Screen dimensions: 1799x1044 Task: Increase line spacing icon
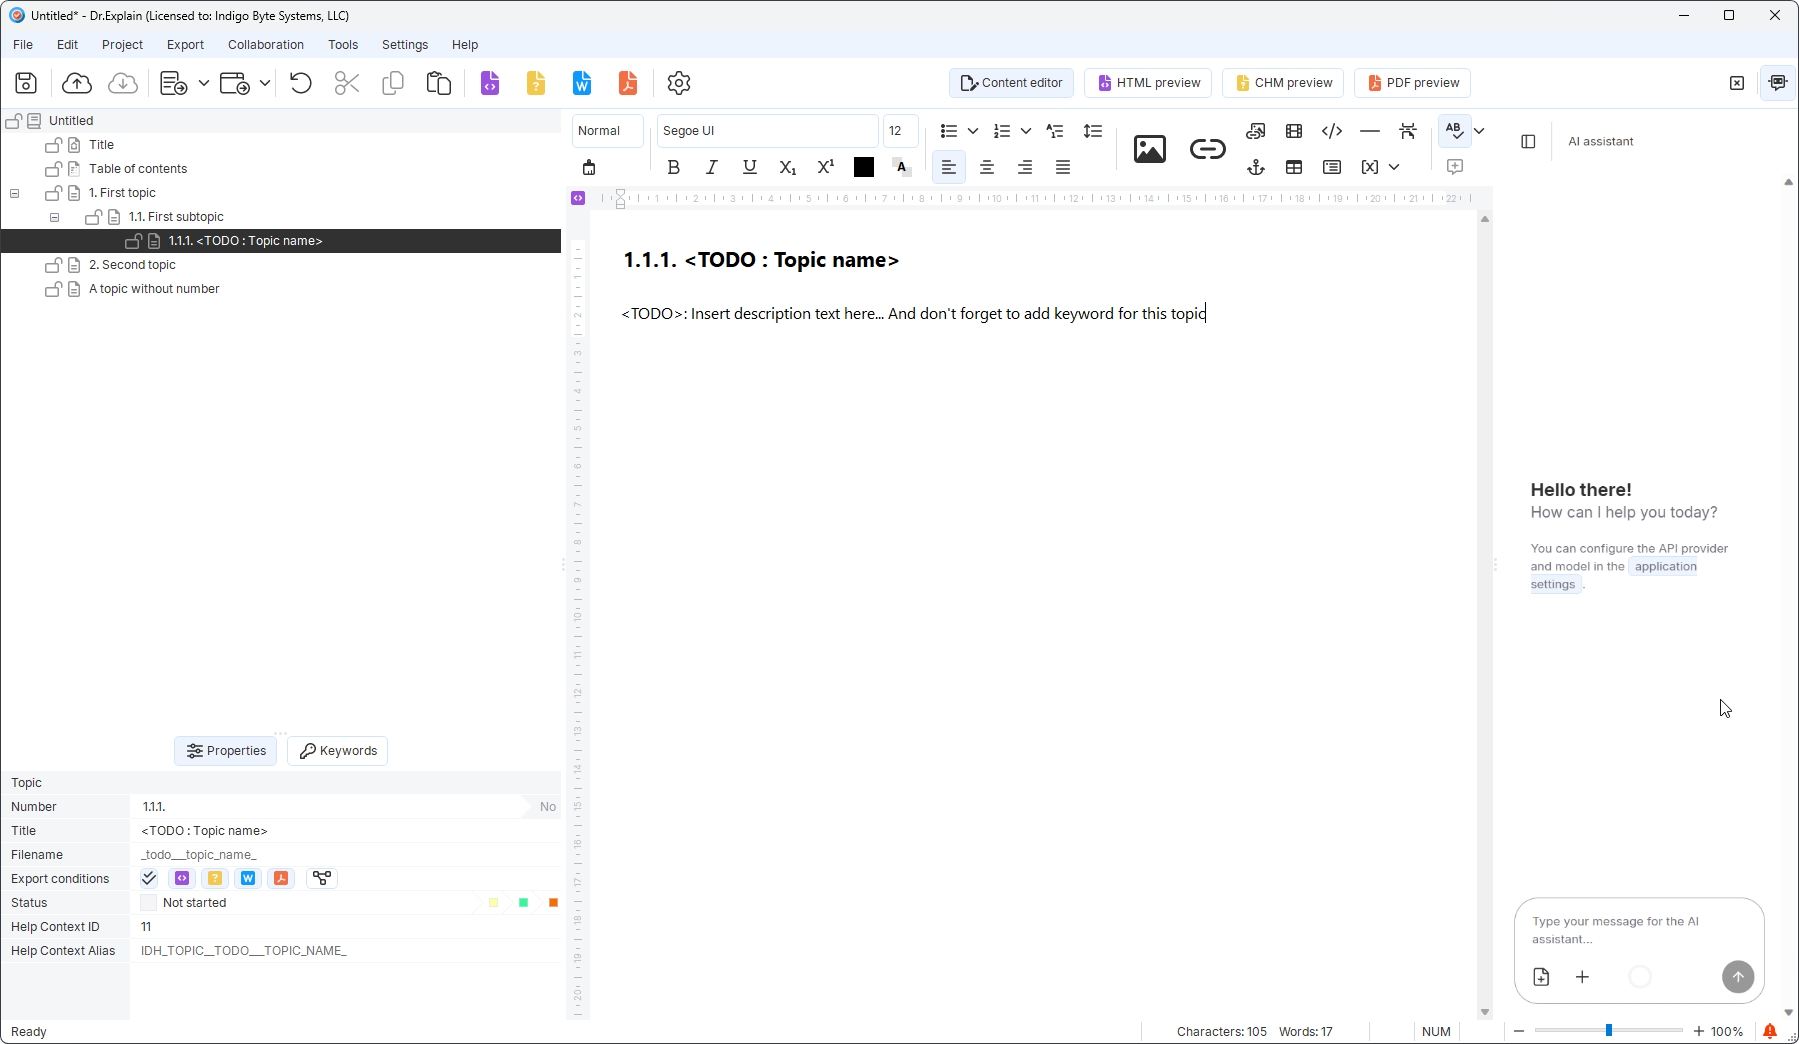1093,131
